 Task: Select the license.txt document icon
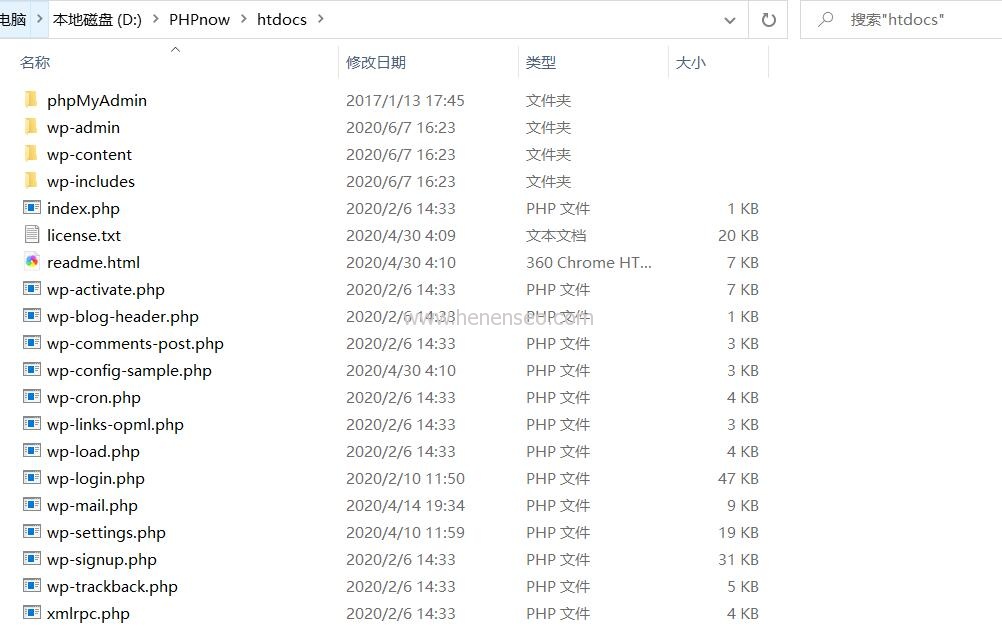pos(32,235)
